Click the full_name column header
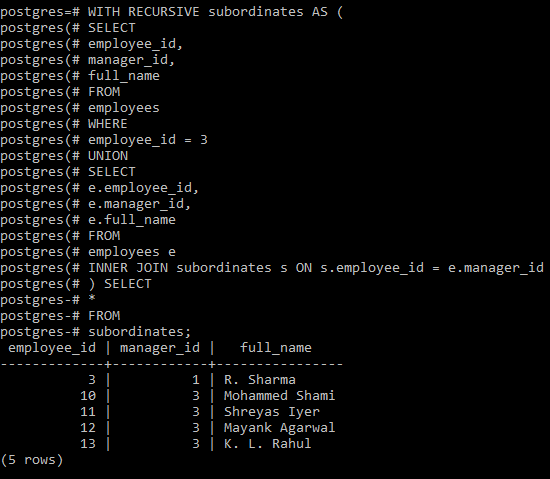Viewport: 550px width, 479px height. (x=276, y=348)
